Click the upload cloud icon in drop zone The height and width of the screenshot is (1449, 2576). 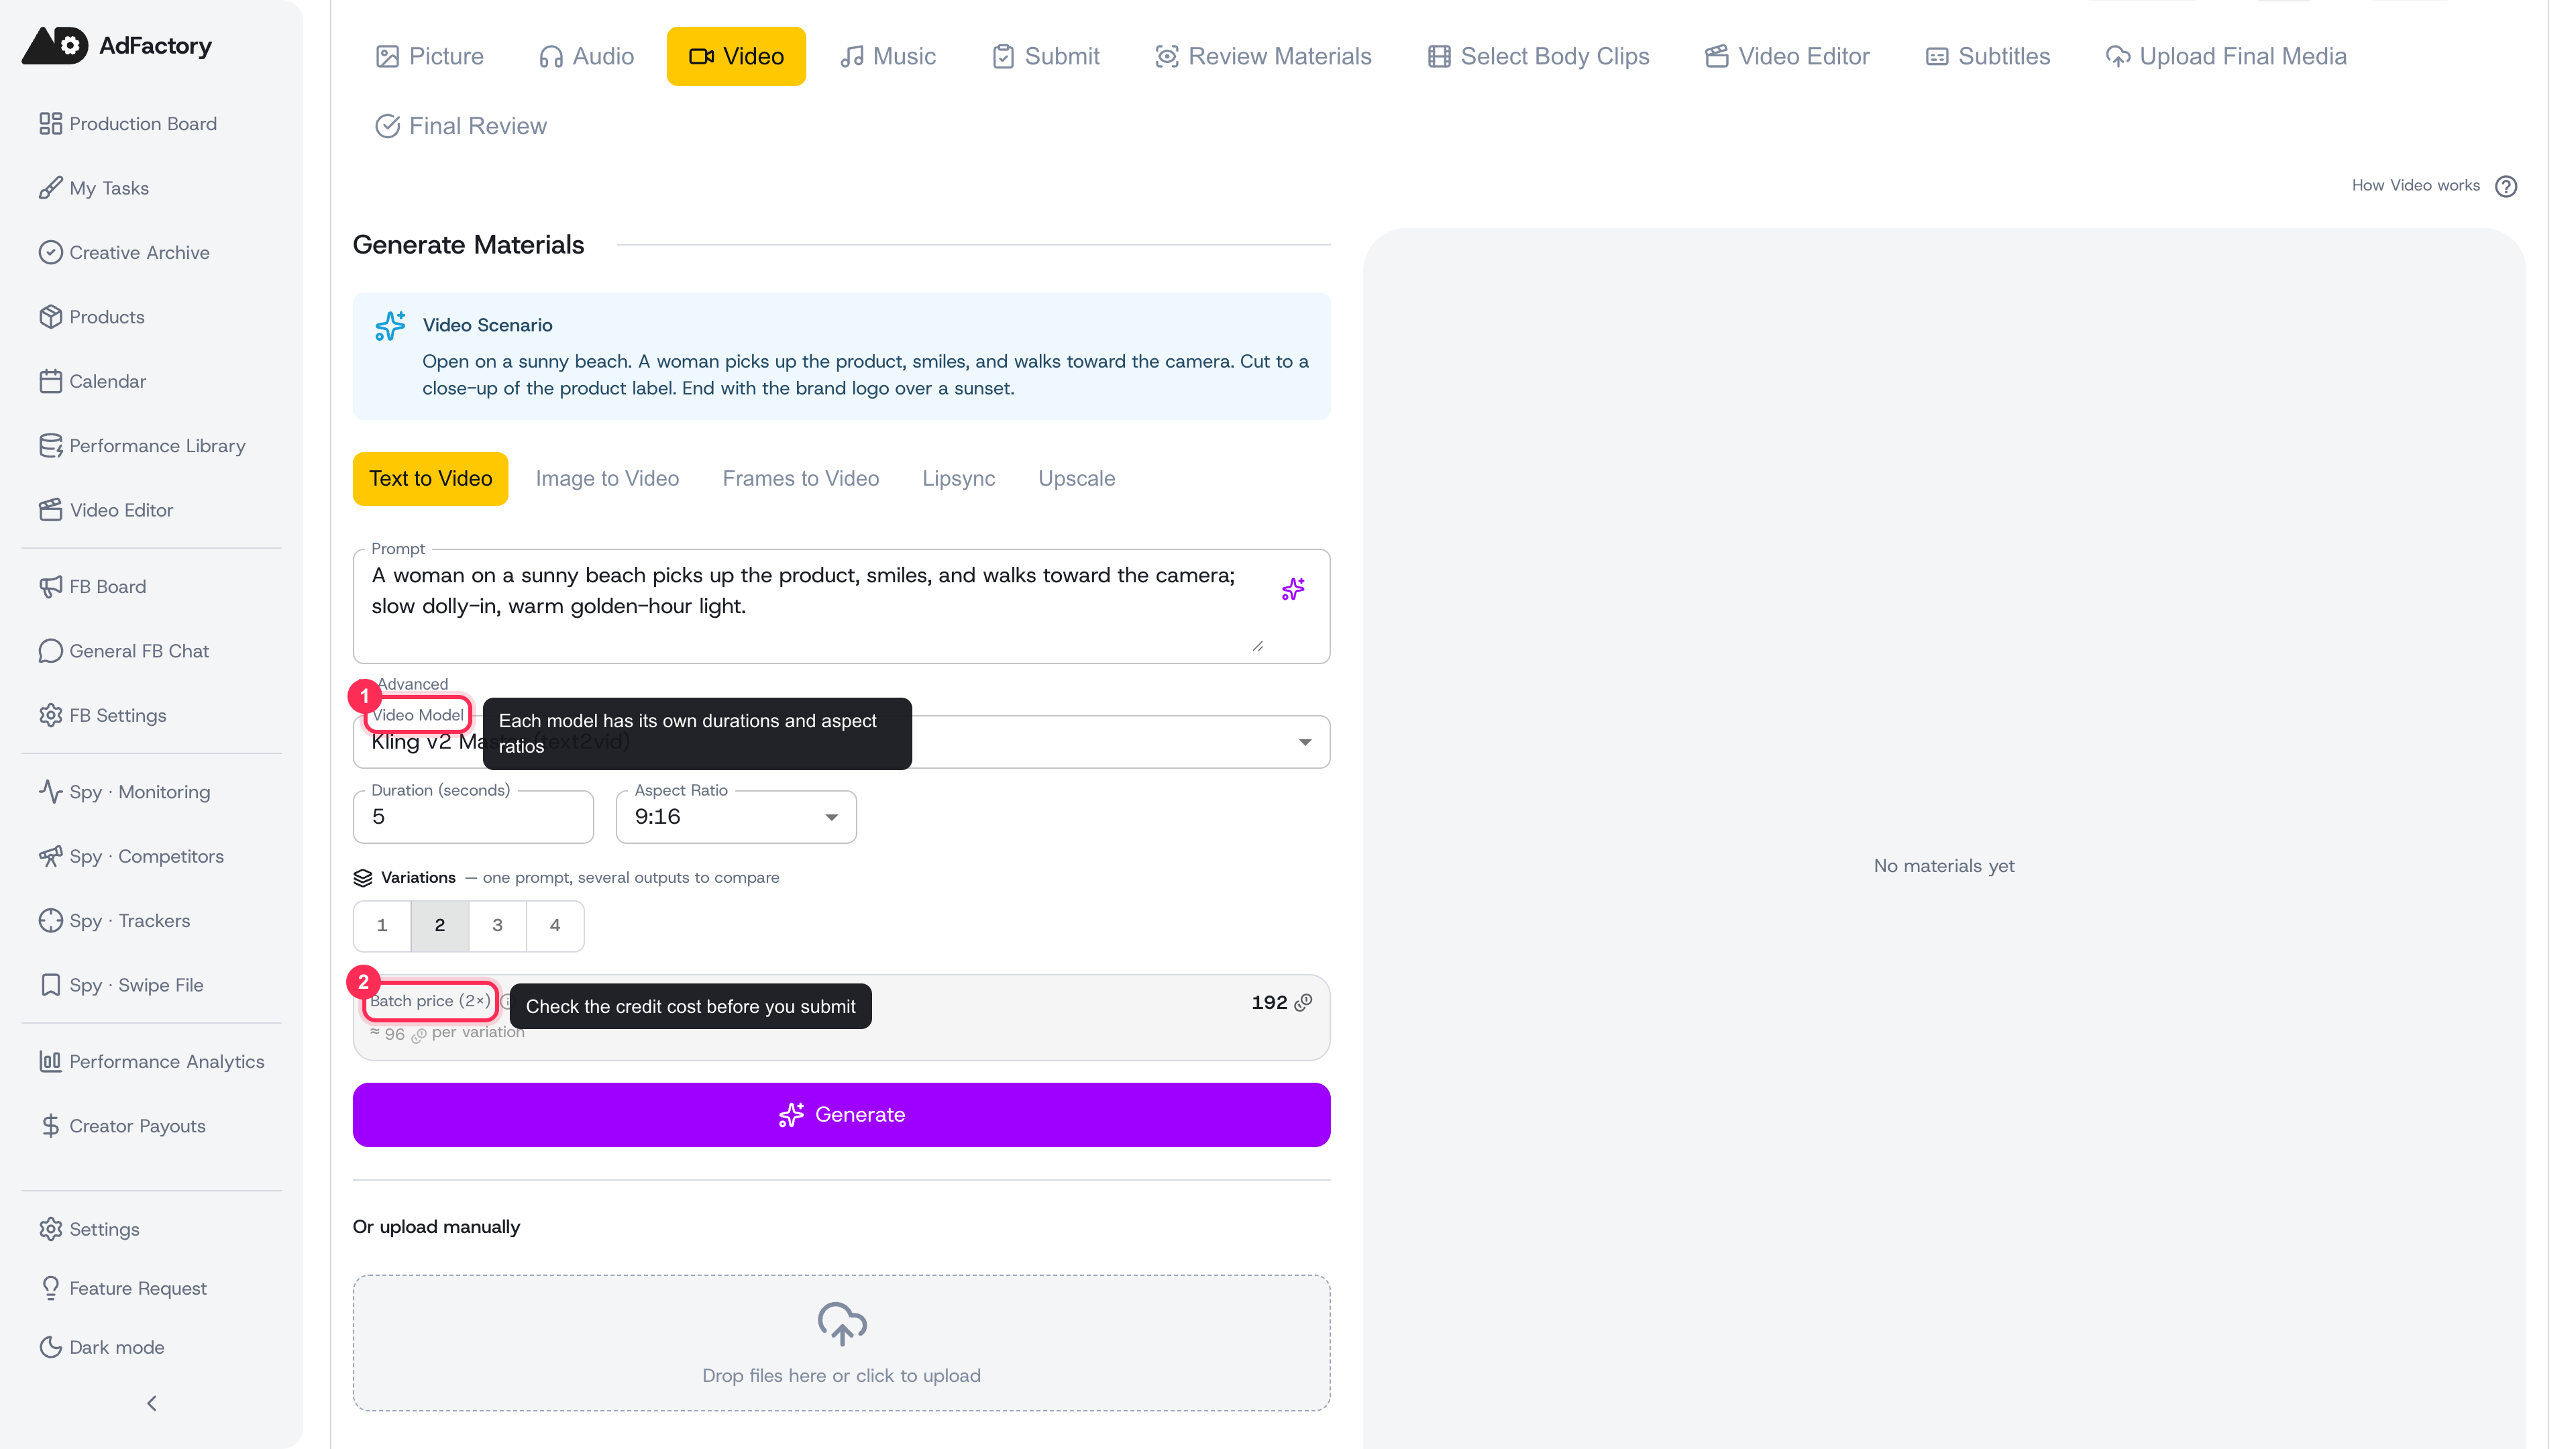[x=842, y=1323]
